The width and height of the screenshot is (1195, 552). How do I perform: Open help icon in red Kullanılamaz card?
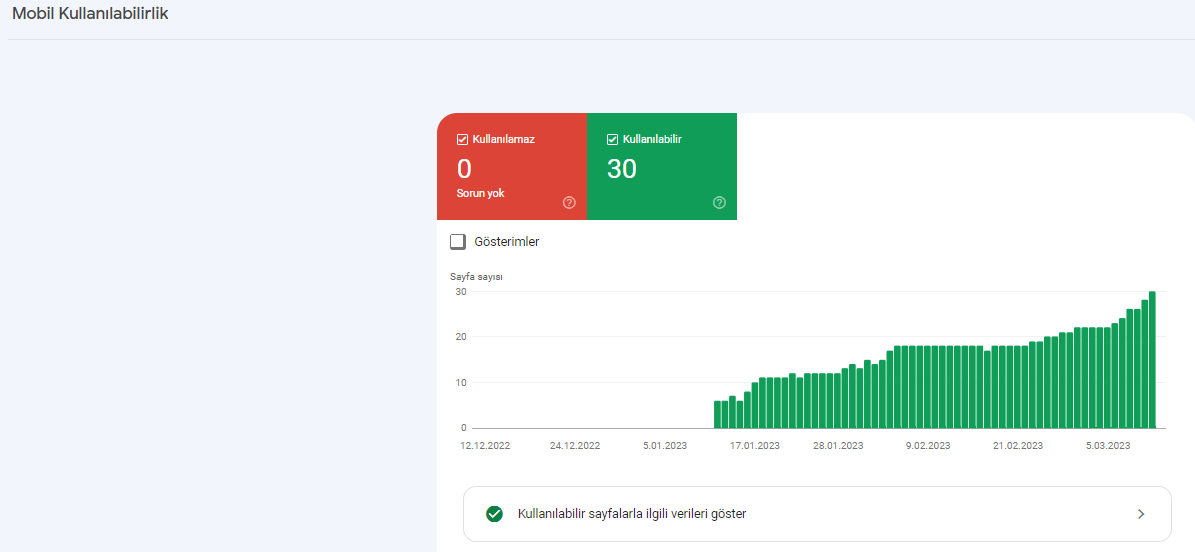tap(569, 203)
